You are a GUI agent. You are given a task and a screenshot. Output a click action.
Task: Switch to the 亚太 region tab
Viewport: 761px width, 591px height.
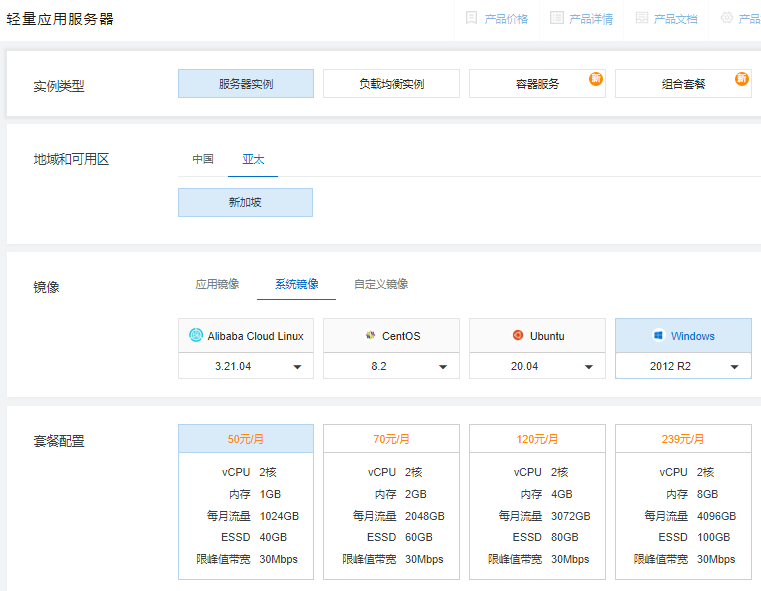tap(253, 159)
